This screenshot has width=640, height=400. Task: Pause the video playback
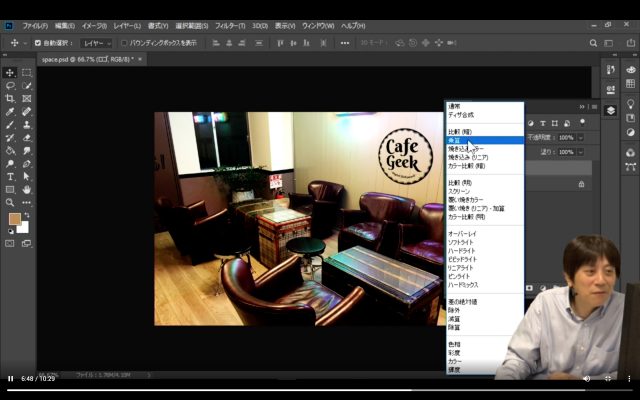[11, 378]
